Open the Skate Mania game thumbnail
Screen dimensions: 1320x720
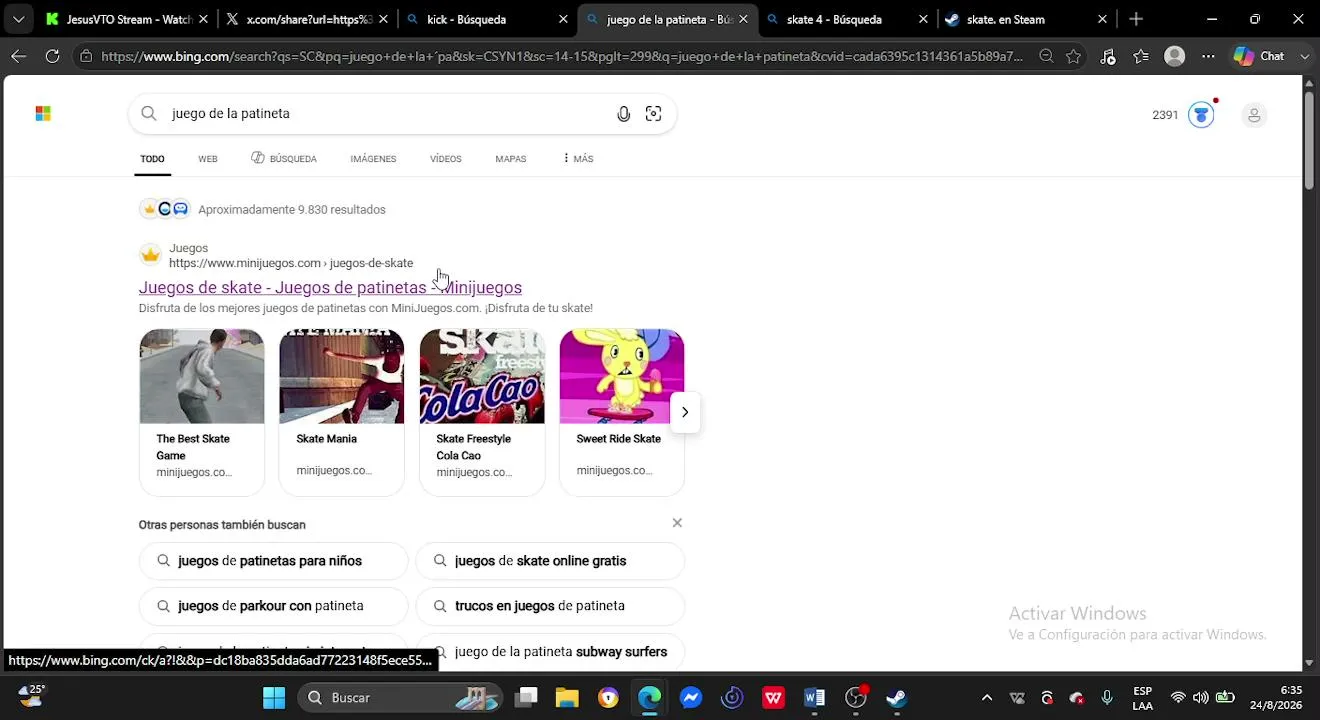tap(342, 376)
